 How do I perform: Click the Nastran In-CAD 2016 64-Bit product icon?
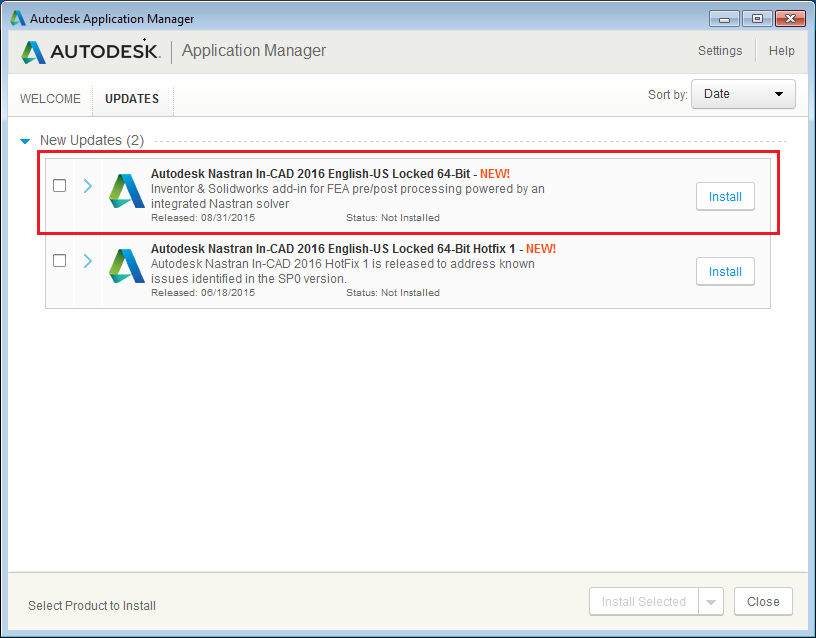126,192
